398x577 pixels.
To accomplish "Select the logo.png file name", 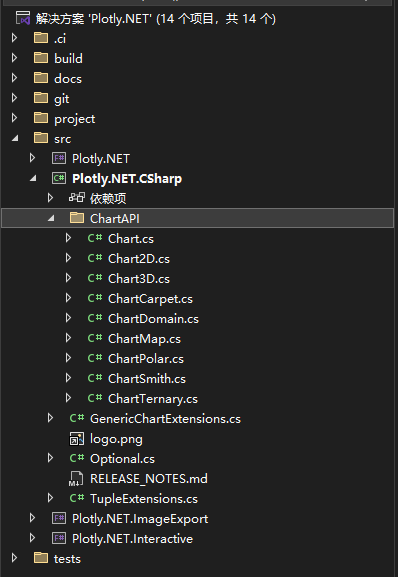I will (116, 439).
